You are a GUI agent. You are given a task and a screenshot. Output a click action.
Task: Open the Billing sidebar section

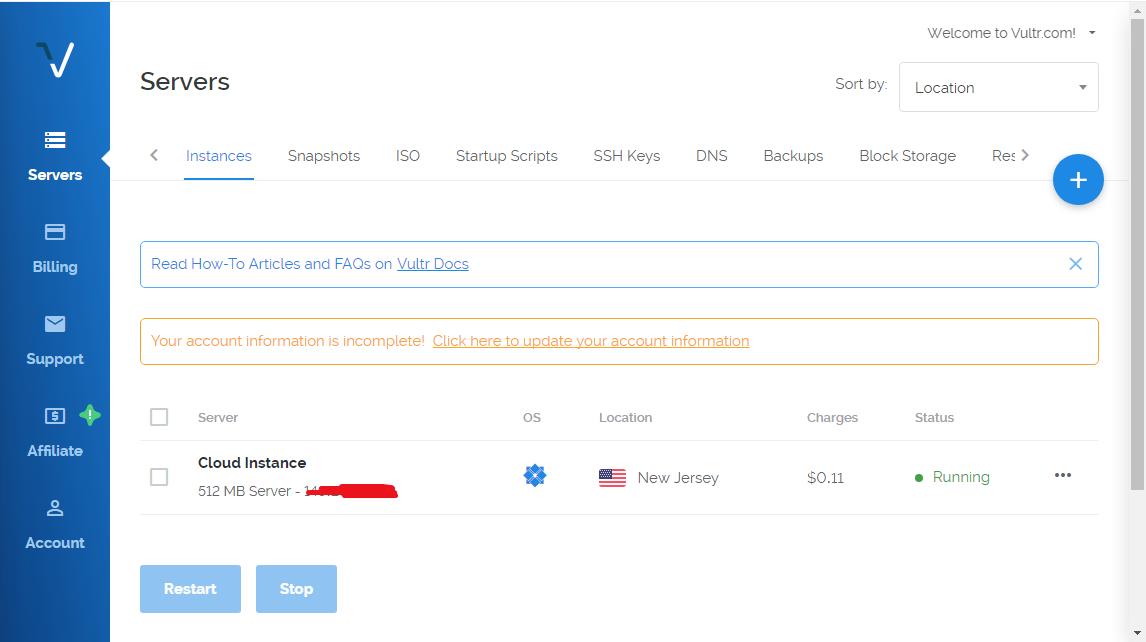click(x=55, y=248)
